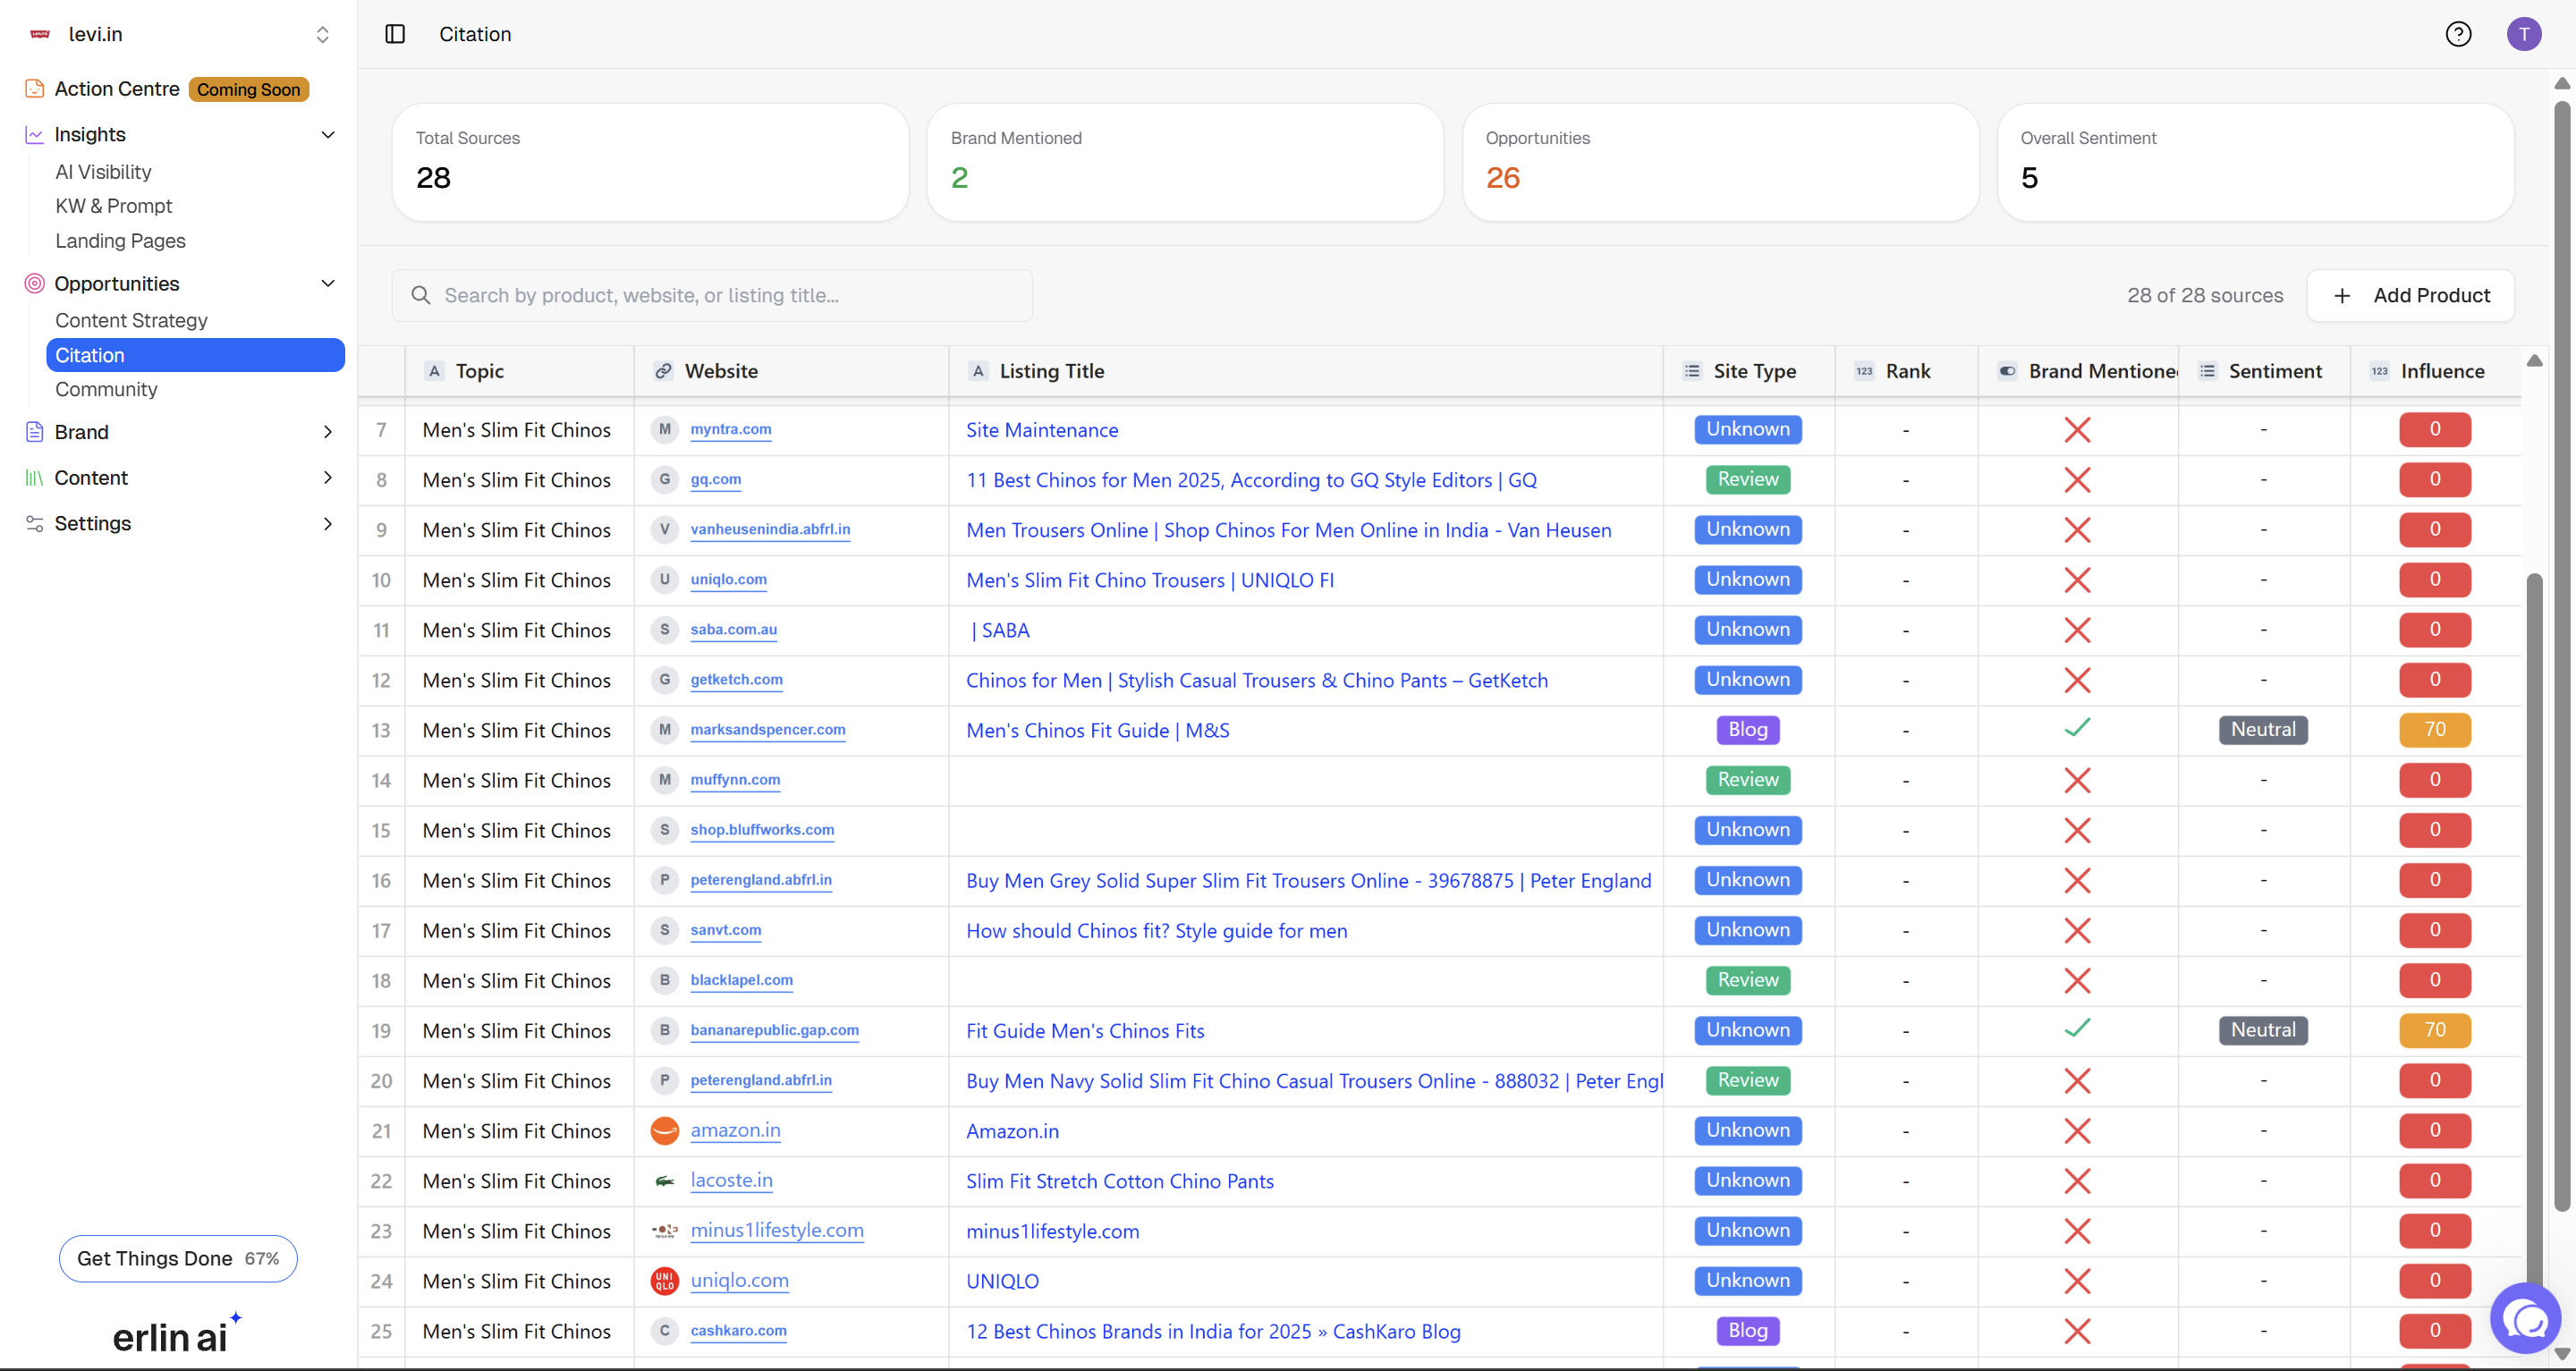Open the vanheusenindia.abfrl.in link
The width and height of the screenshot is (2576, 1371).
coord(770,529)
